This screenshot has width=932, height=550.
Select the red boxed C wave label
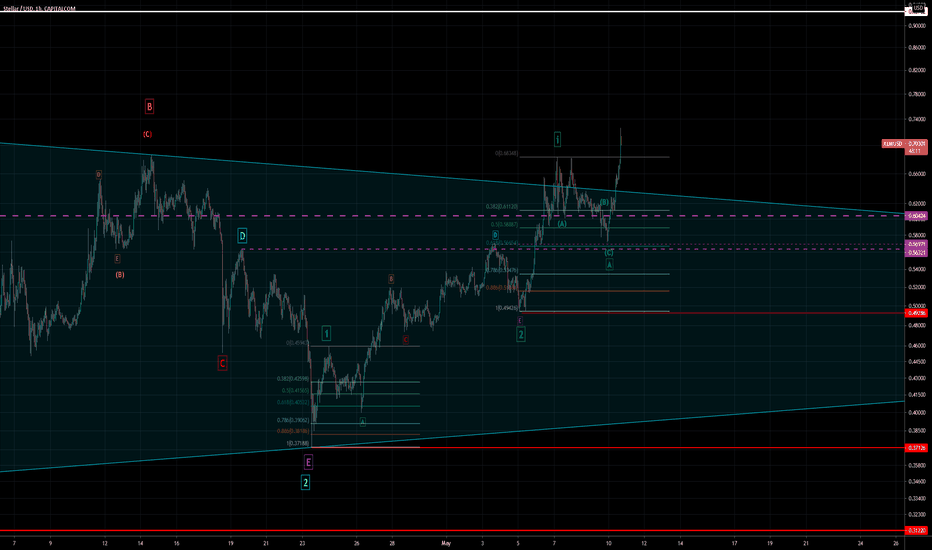(x=222, y=363)
